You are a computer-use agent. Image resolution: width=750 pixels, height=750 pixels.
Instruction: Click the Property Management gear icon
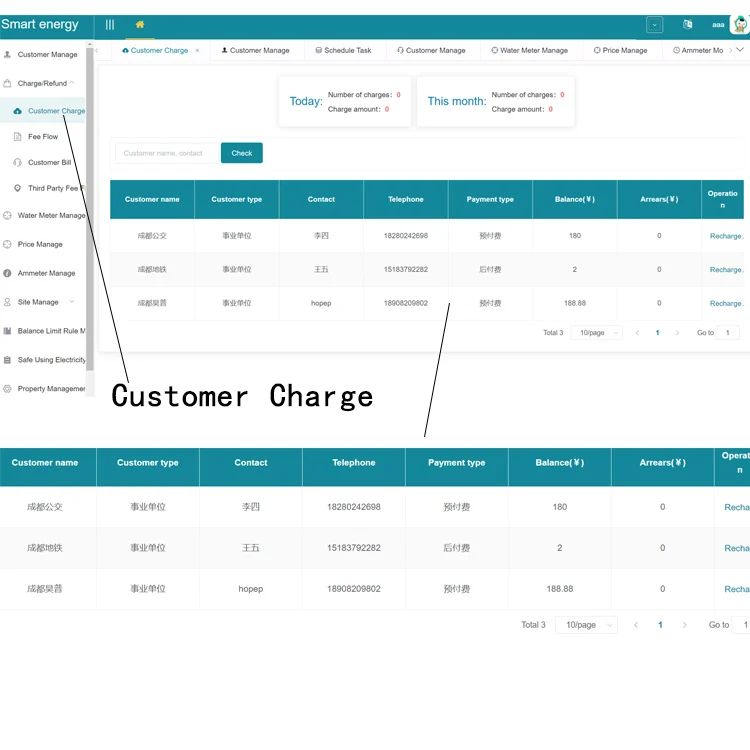coord(7,389)
